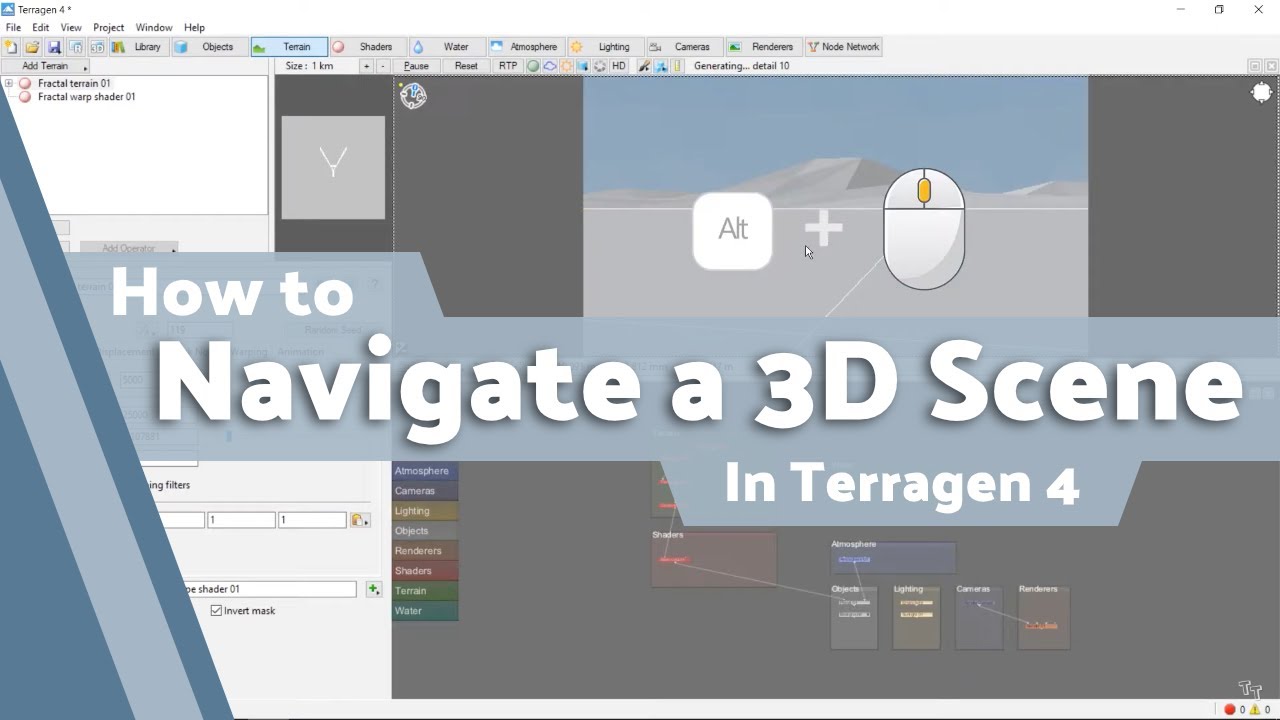1280x720 pixels.
Task: Toggle shaders display with the green sphere icon
Action: tap(533, 66)
